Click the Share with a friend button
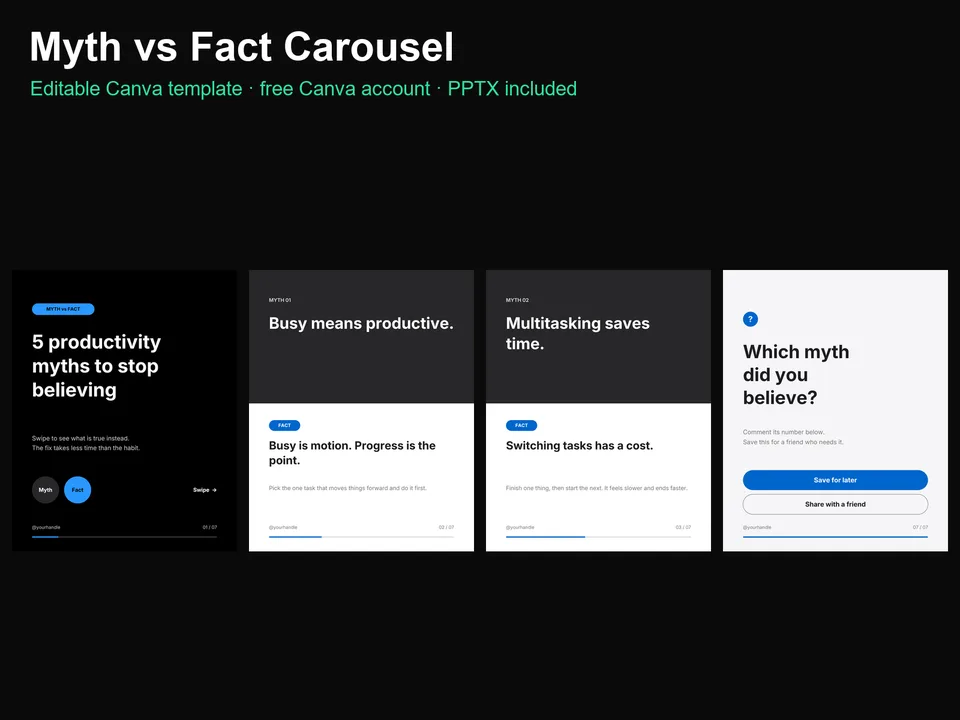 (x=835, y=504)
